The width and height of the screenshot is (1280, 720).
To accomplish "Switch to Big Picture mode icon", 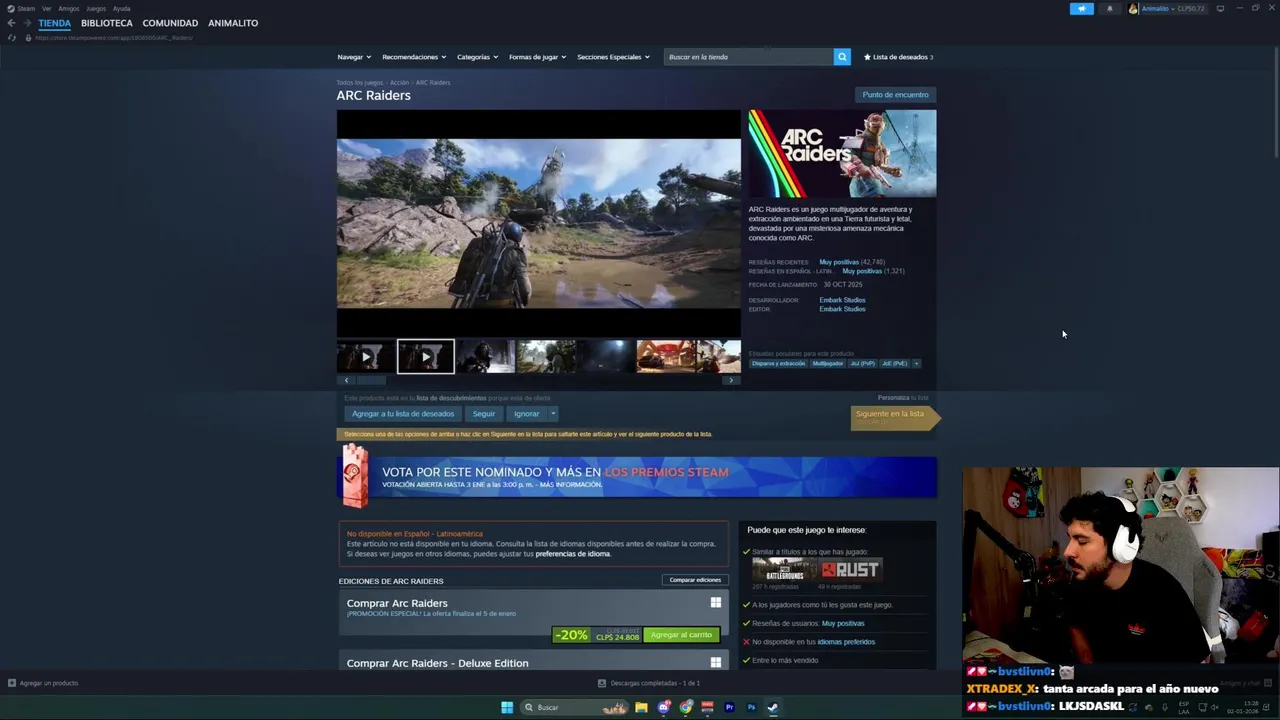I will point(1220,8).
